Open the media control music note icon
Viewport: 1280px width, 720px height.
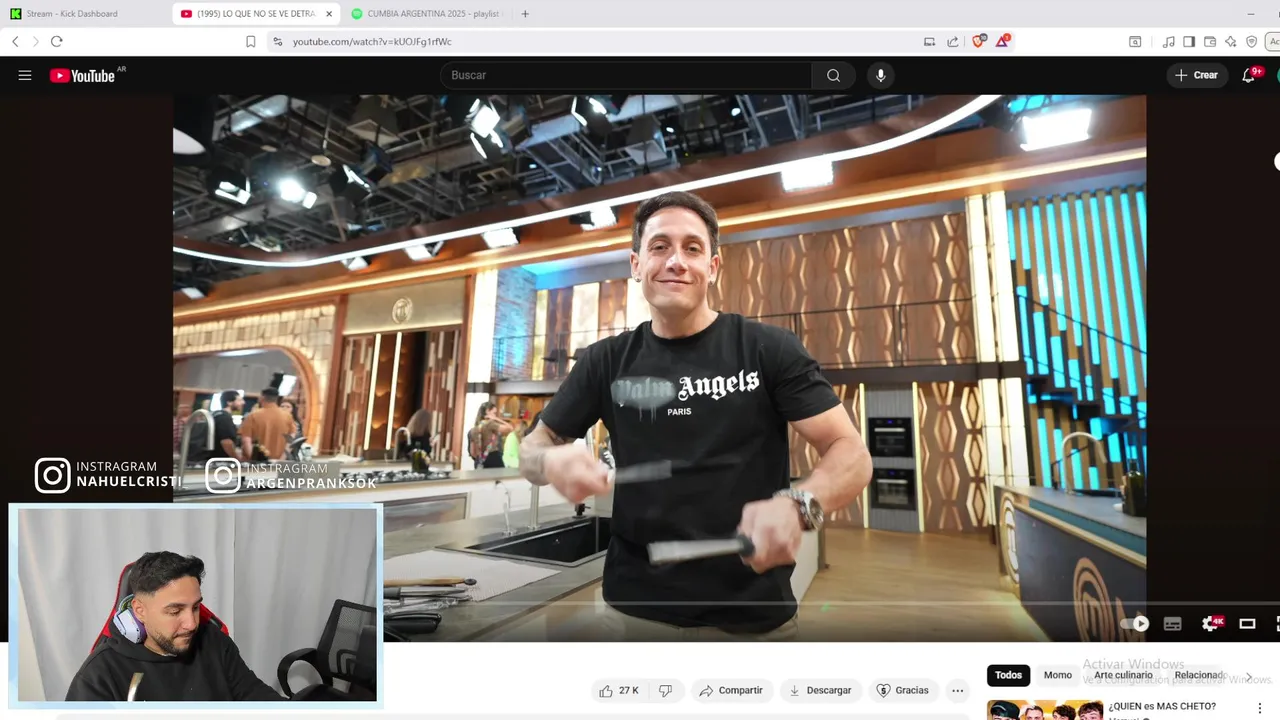(1168, 41)
